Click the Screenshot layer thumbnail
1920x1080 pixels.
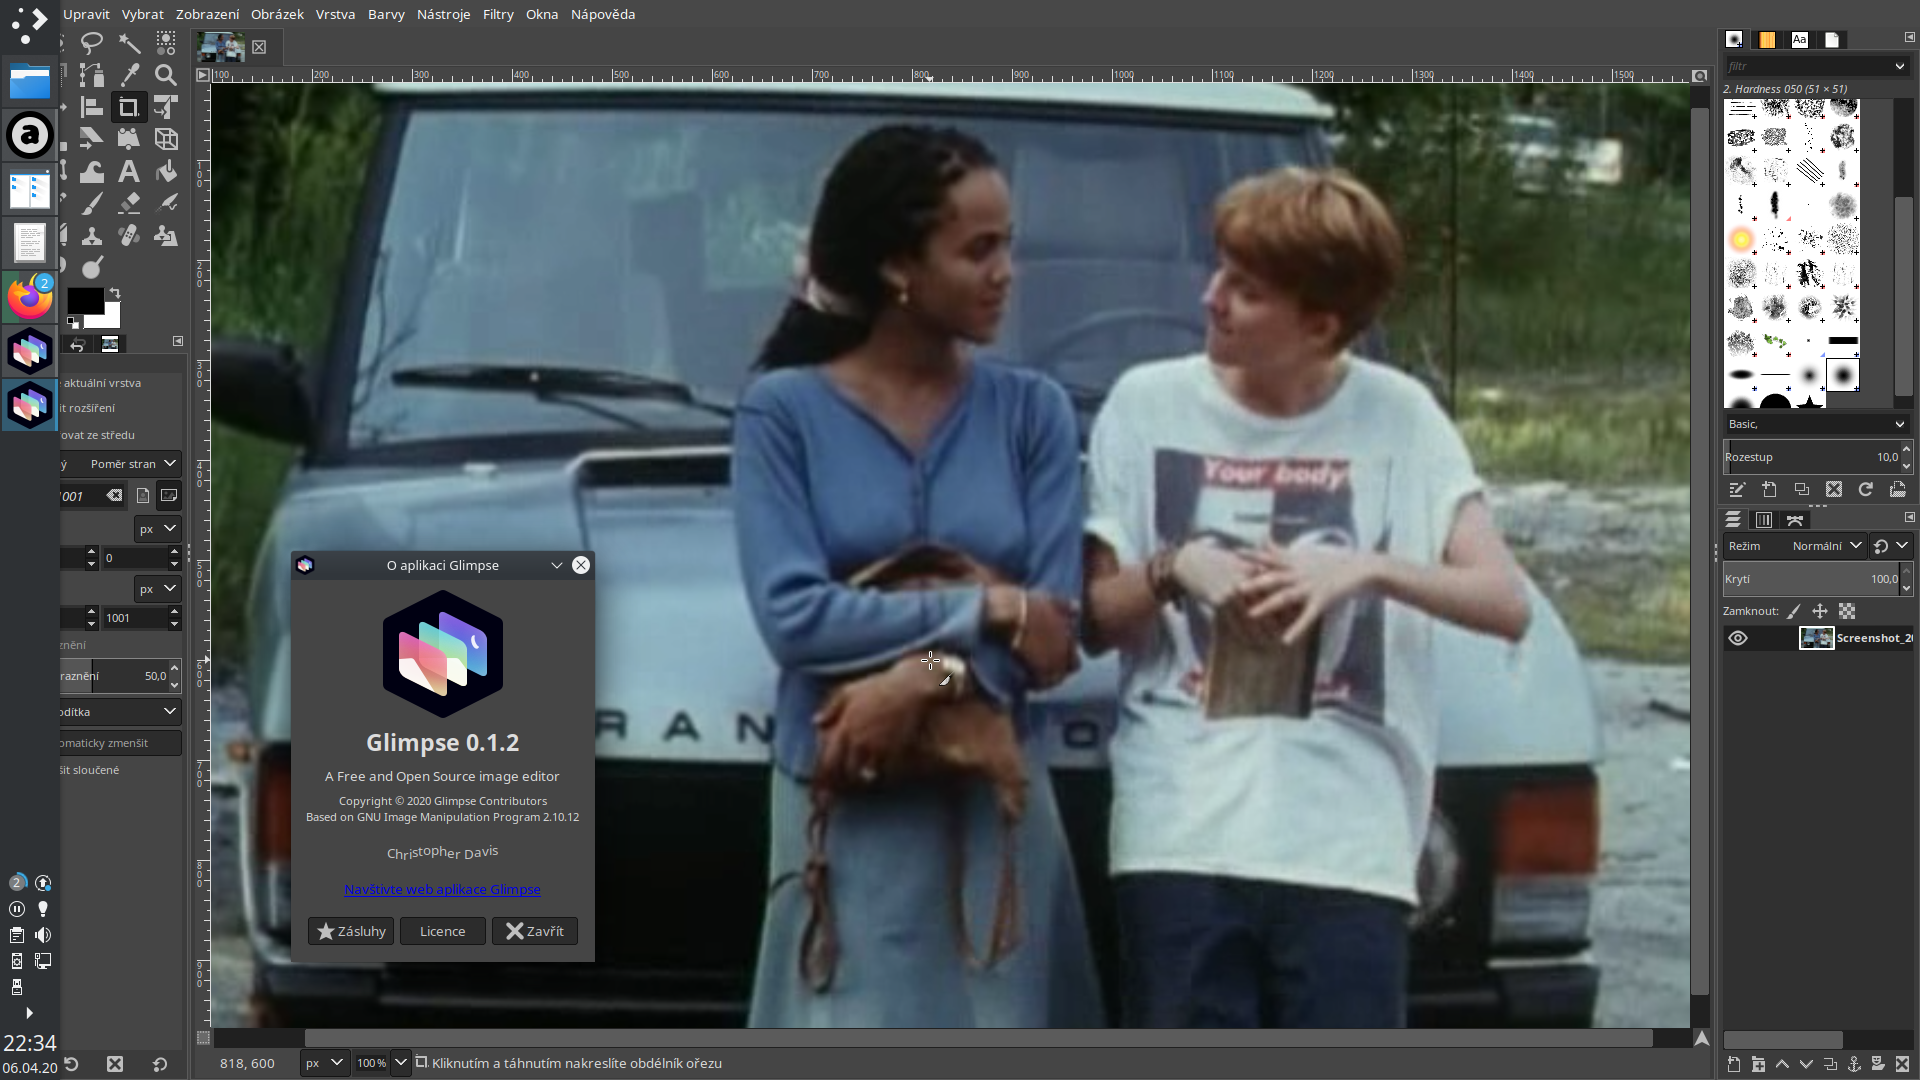[1817, 638]
